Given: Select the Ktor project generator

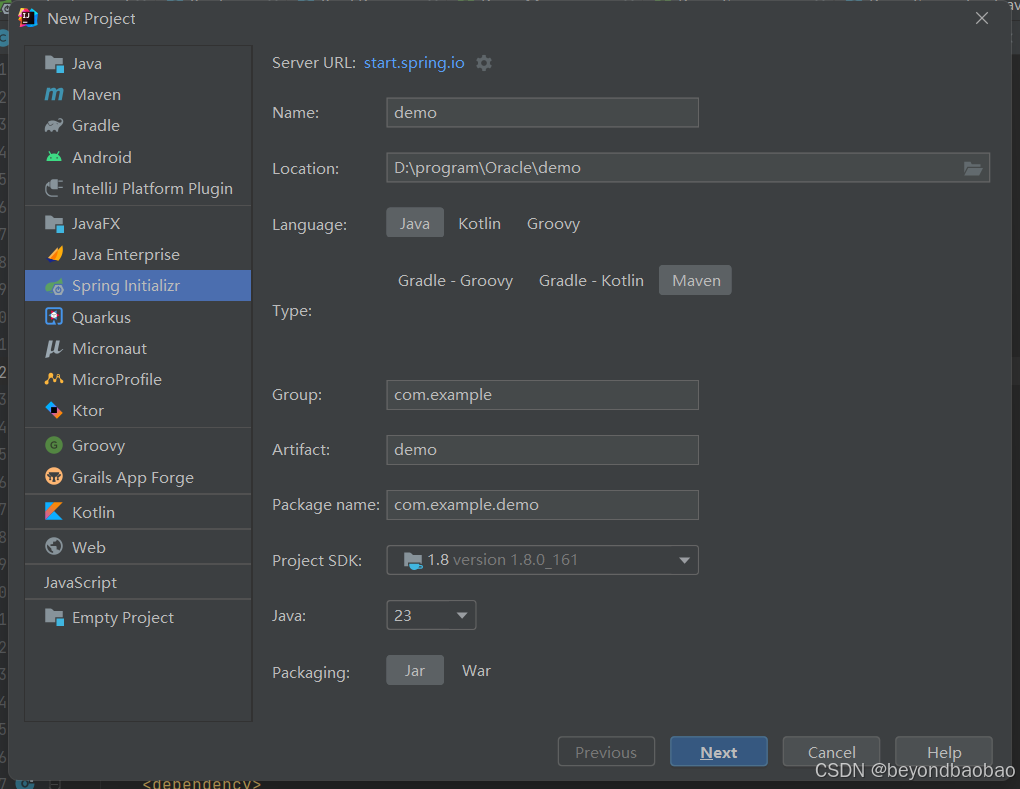Looking at the screenshot, I should pyautogui.click(x=88, y=410).
